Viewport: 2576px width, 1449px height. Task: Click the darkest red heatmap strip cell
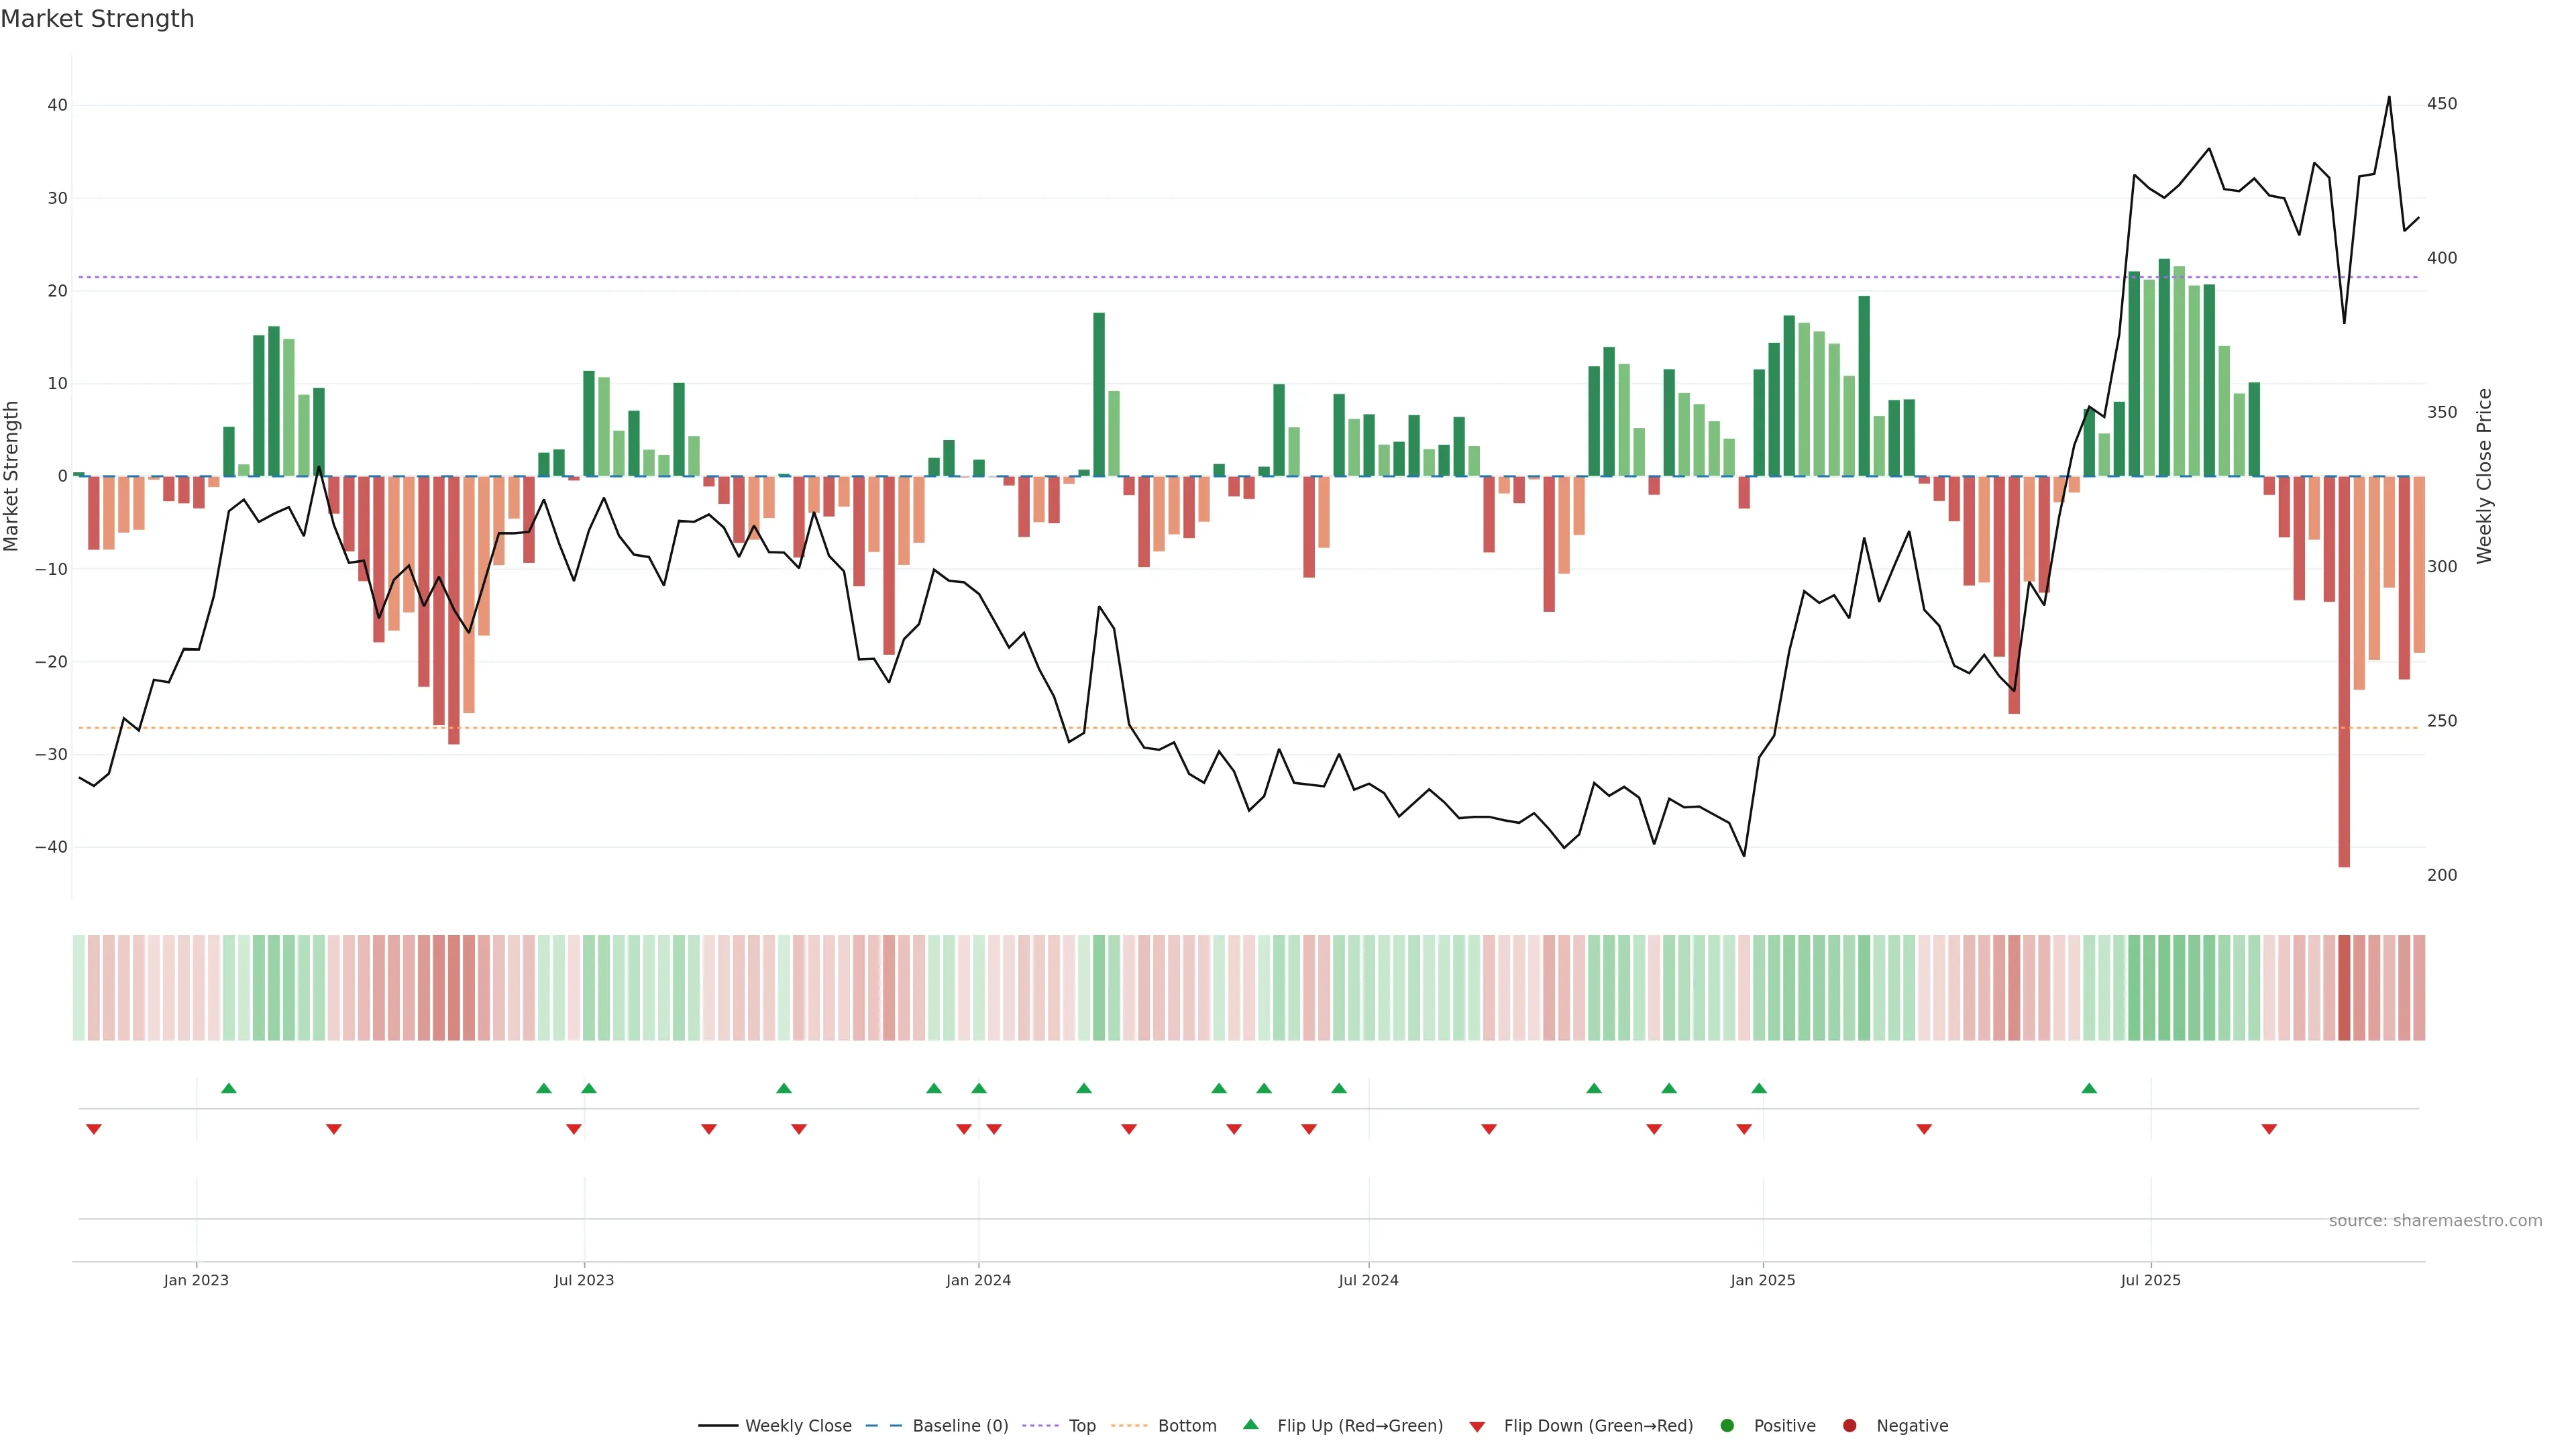[2344, 988]
